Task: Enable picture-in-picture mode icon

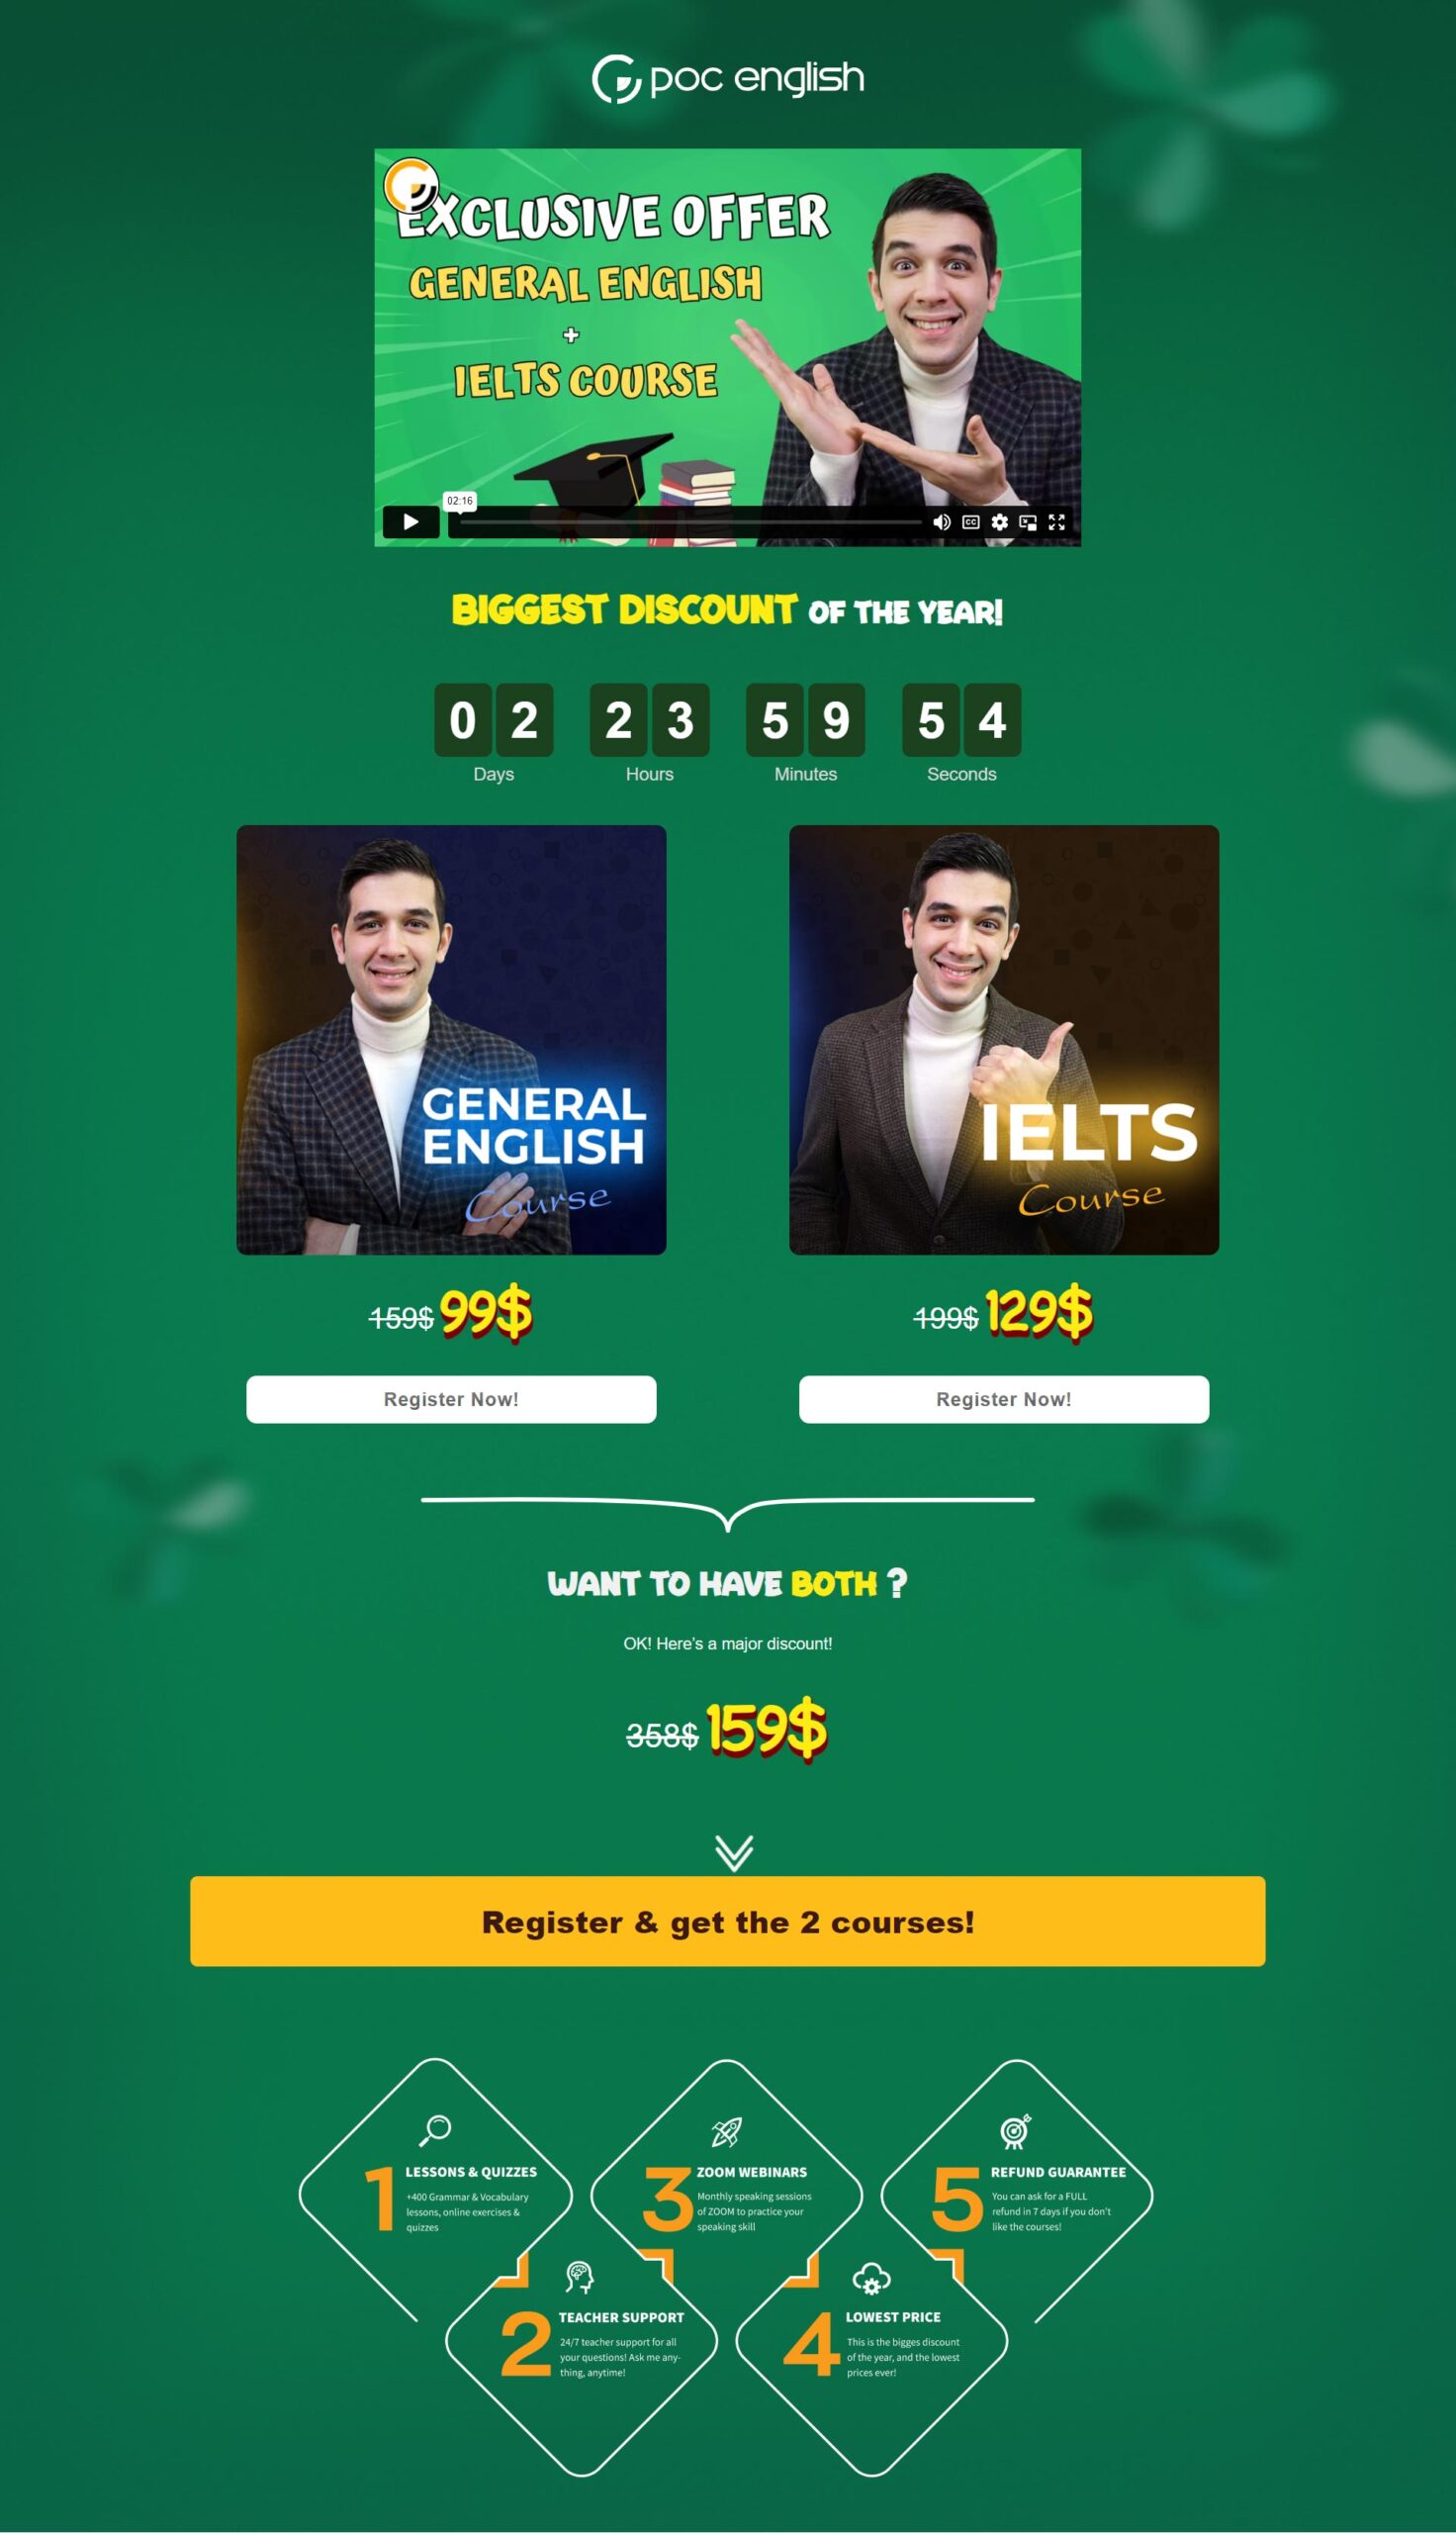Action: 1028,522
